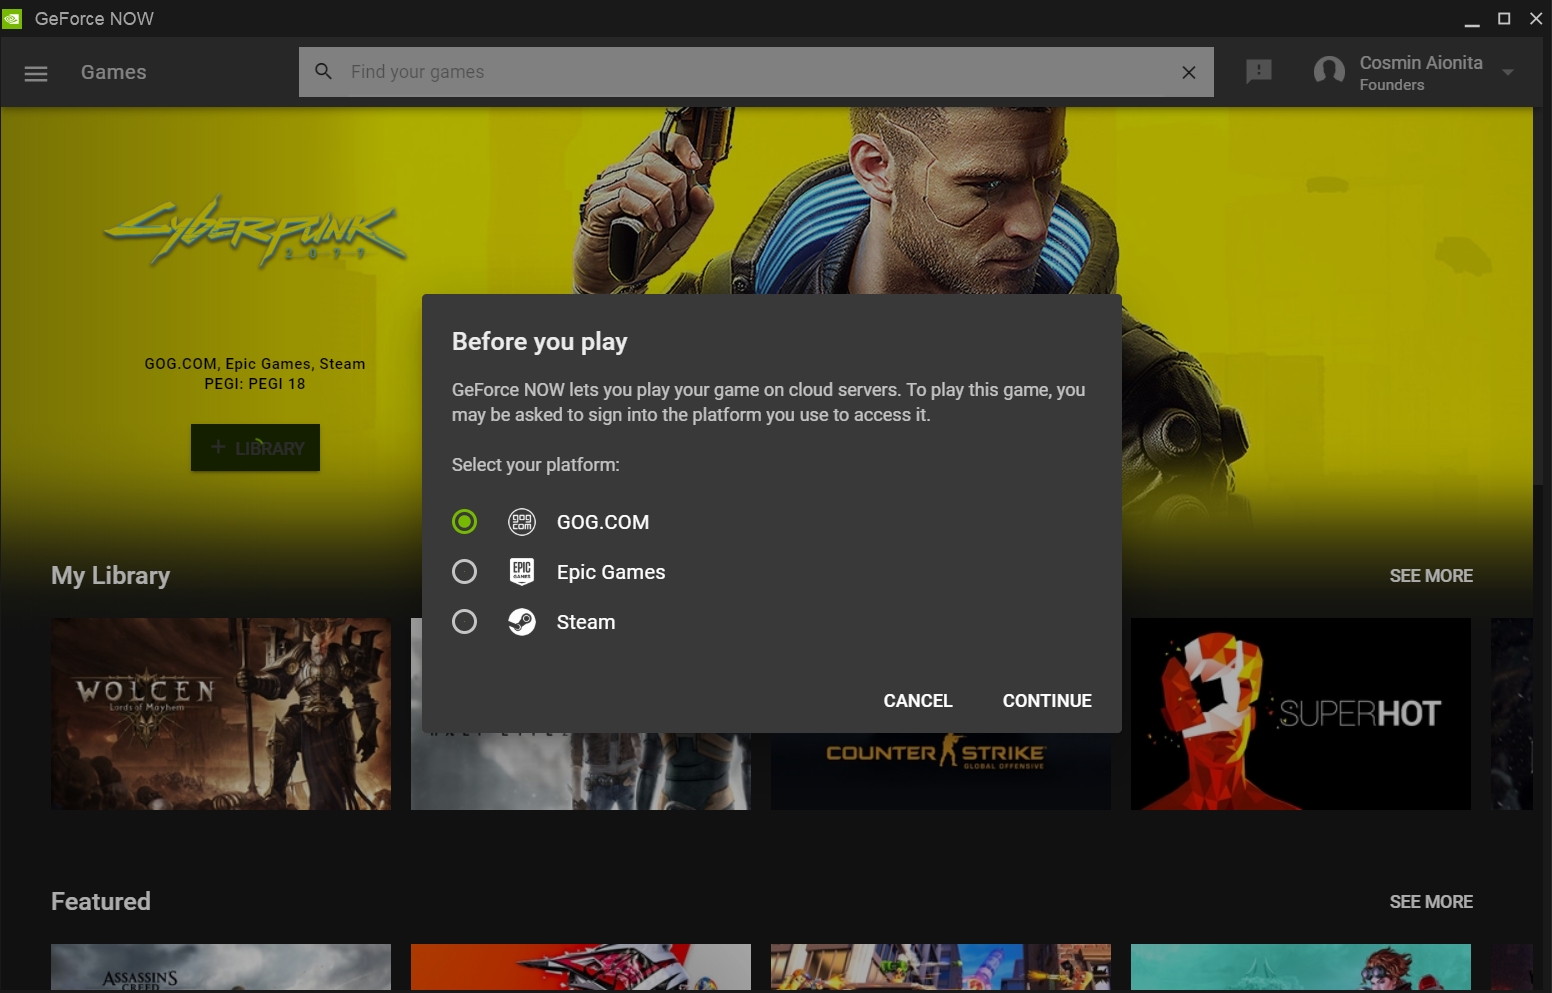
Task: Click the Epic Games platform logo icon
Action: 522,571
